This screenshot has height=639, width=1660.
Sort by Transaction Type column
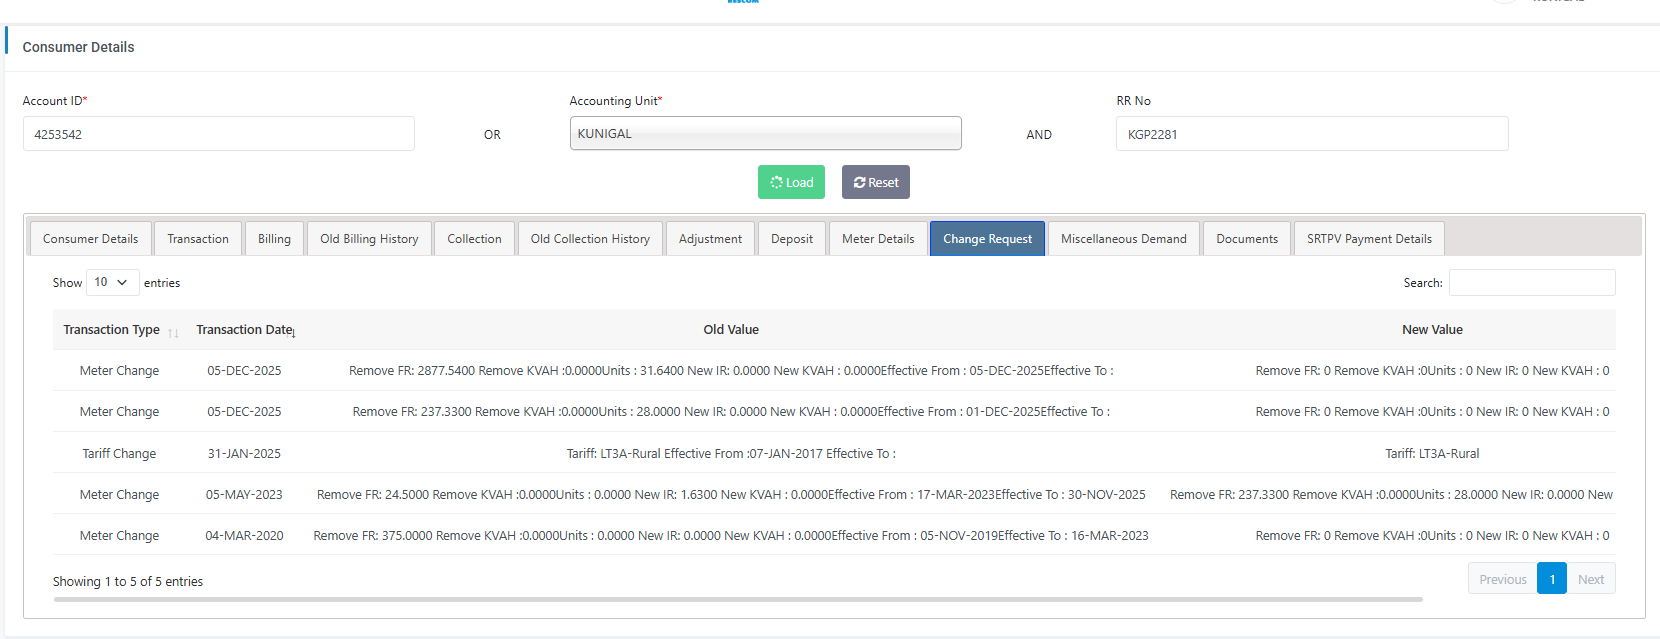pos(120,330)
